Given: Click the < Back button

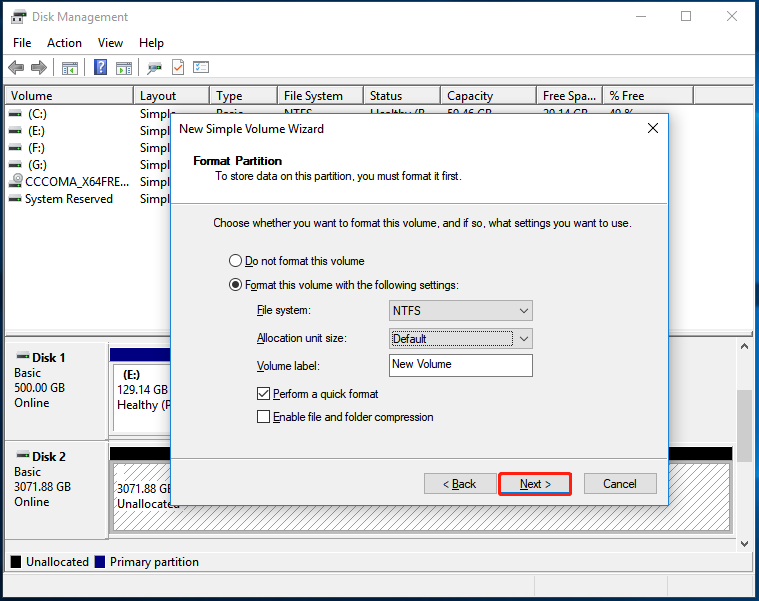Looking at the screenshot, I should pos(460,484).
